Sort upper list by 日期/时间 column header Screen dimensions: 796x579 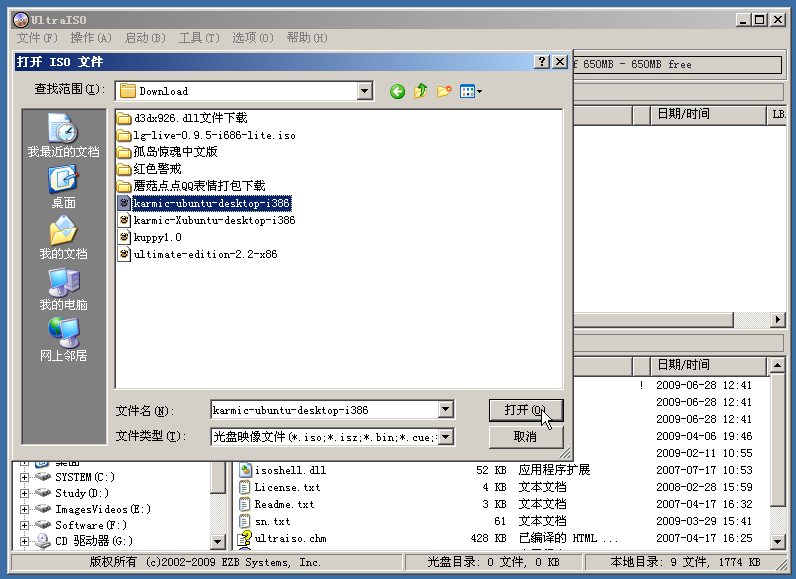point(708,115)
